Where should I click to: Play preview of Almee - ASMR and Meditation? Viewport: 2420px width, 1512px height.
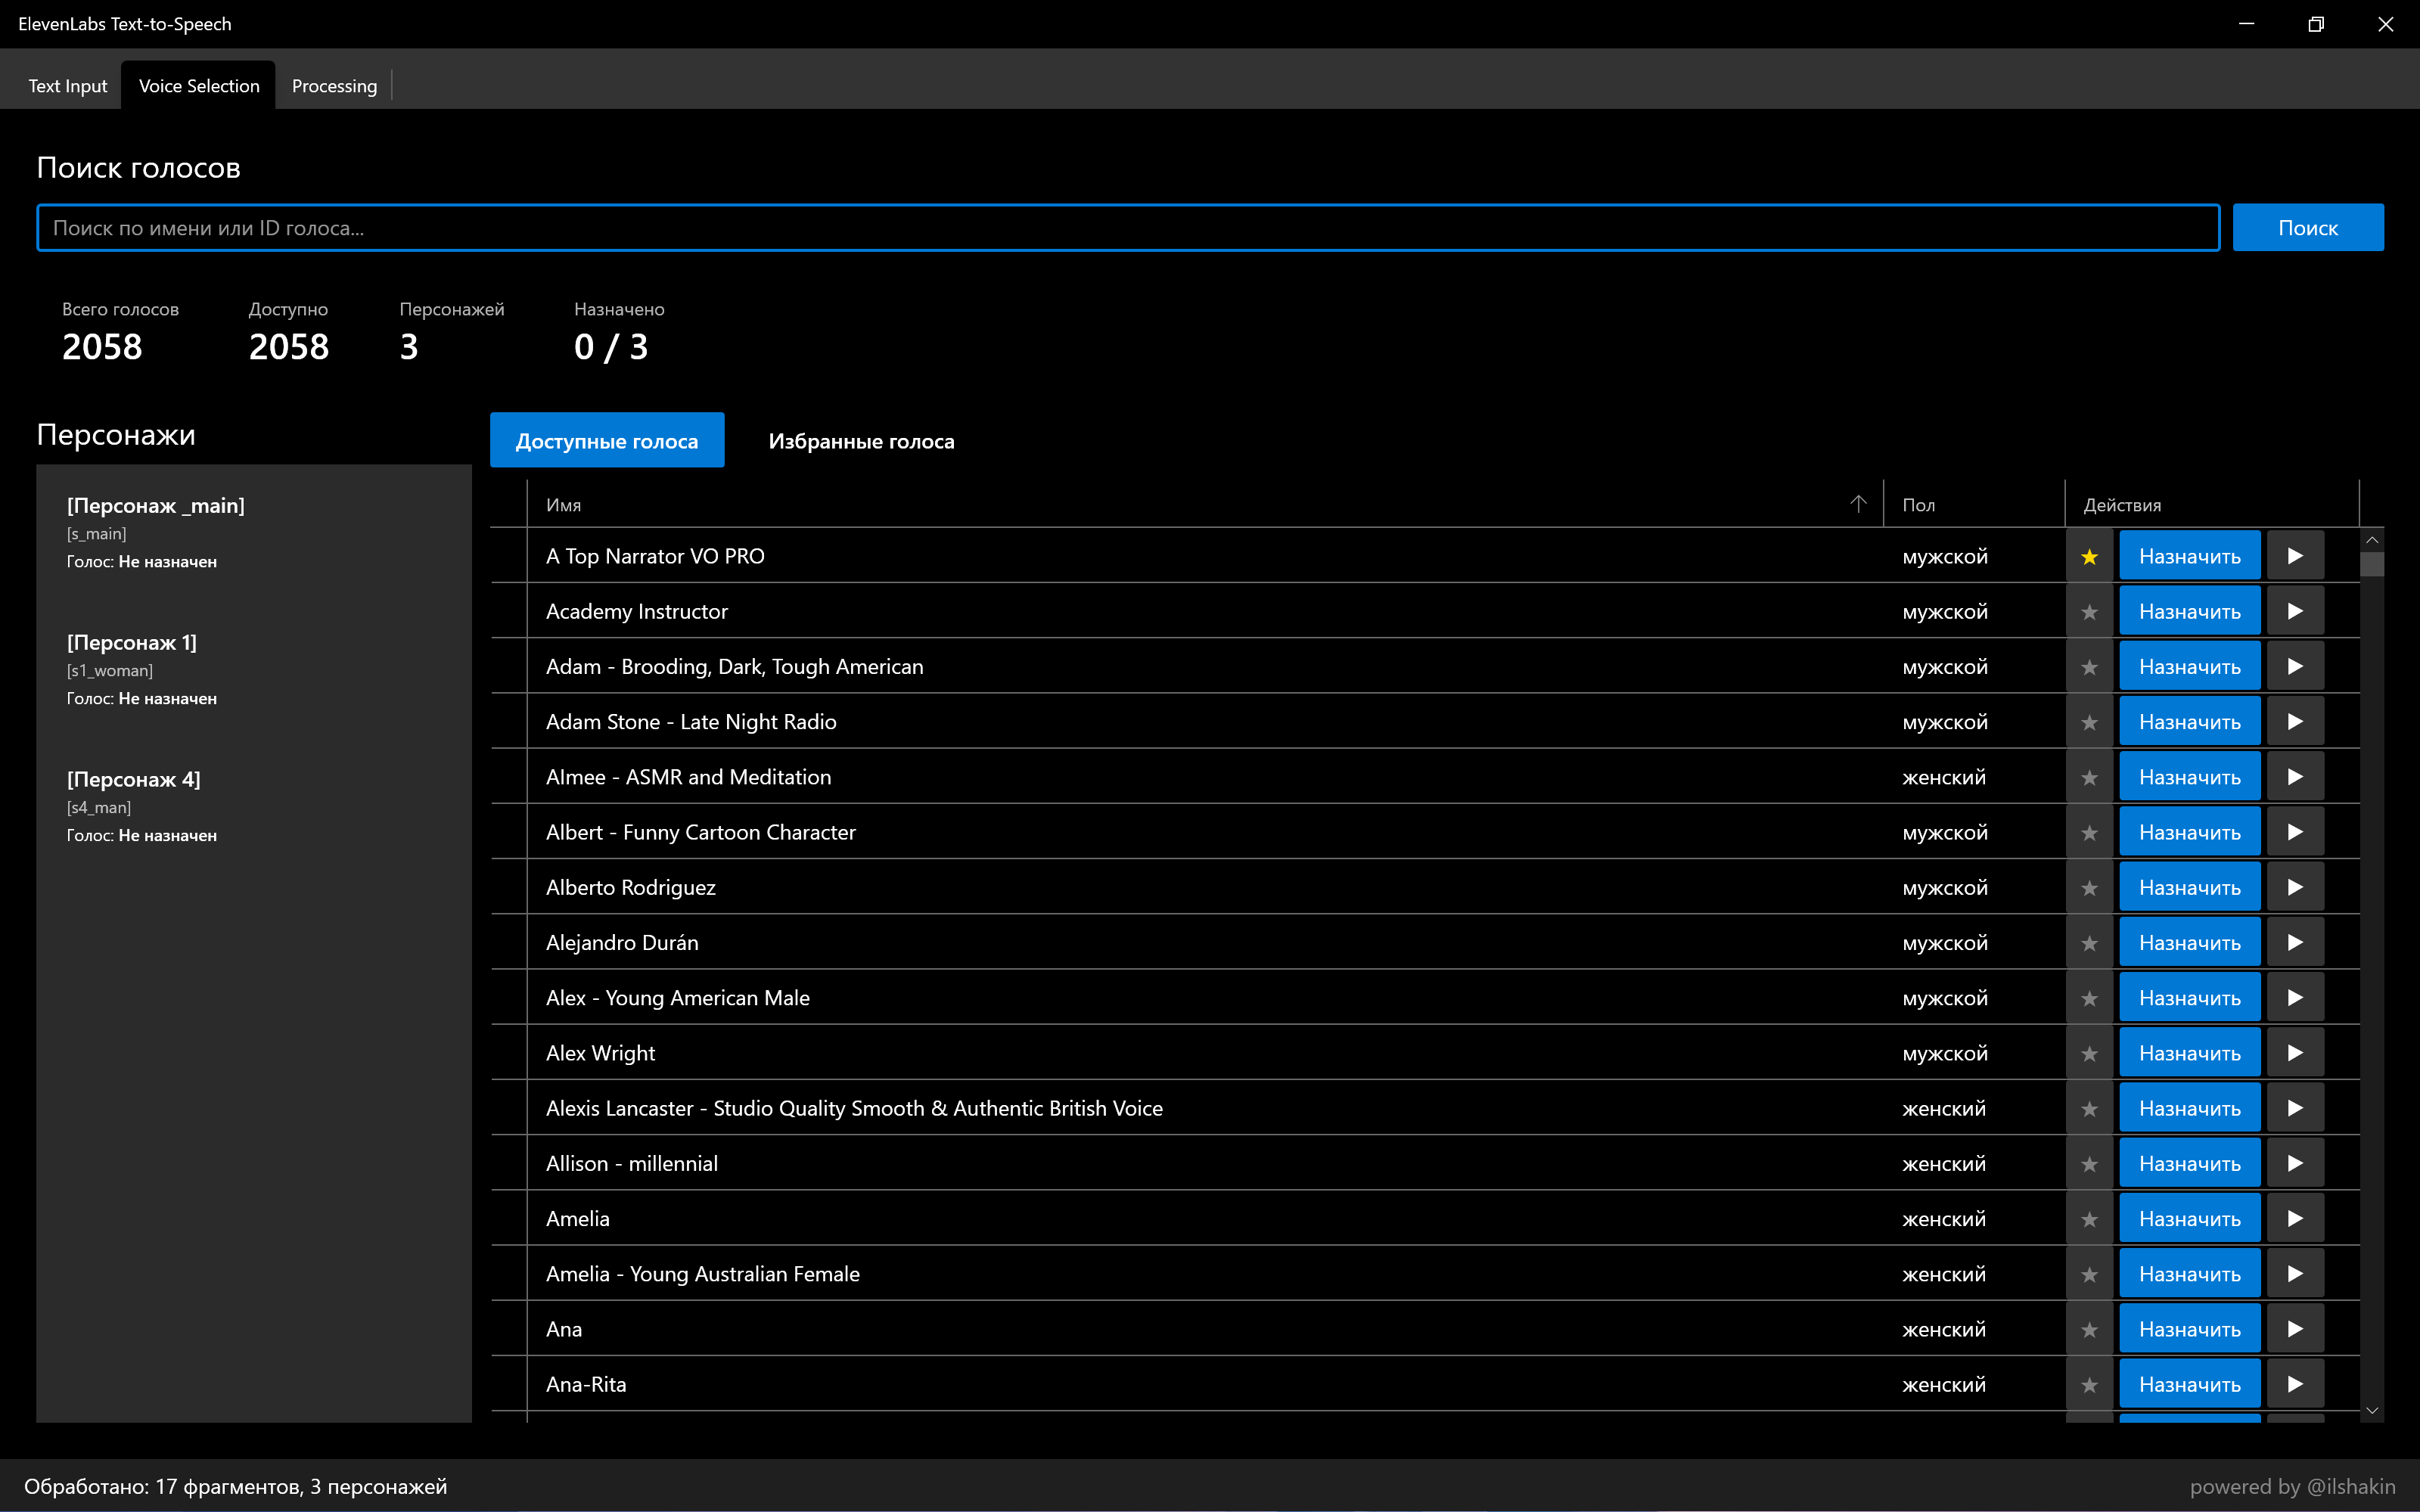(2294, 777)
